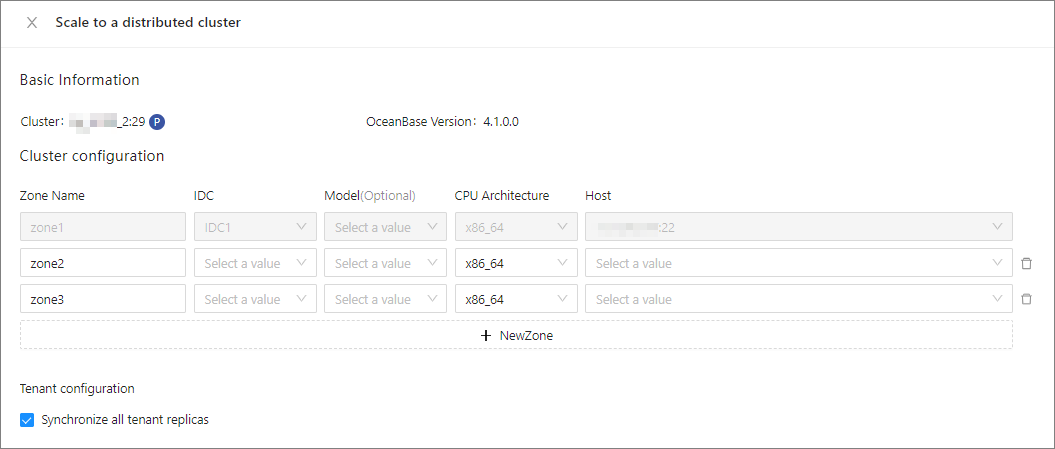Click the zone1 Host dropdown arrow
The height and width of the screenshot is (449, 1055).
click(x=997, y=227)
